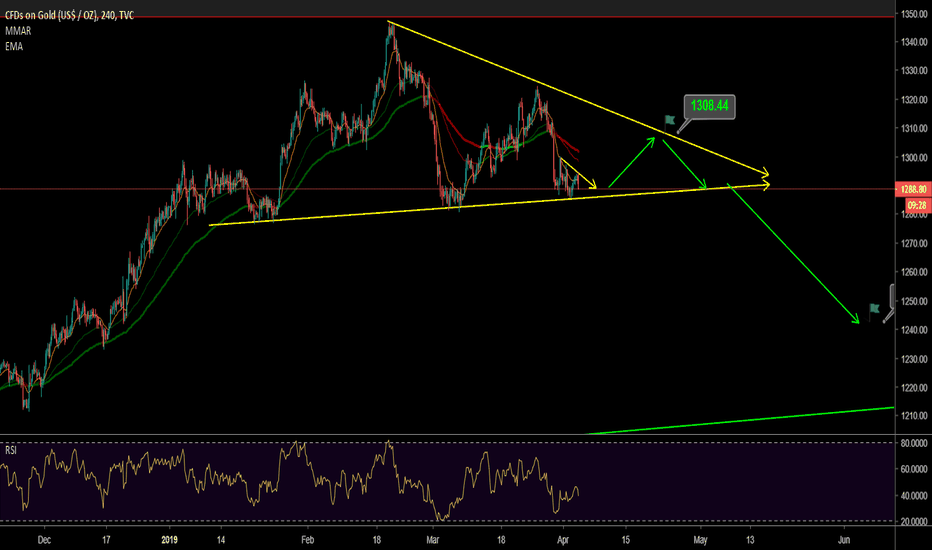Select the EMA indicator label
The height and width of the screenshot is (550, 932).
coord(14,46)
